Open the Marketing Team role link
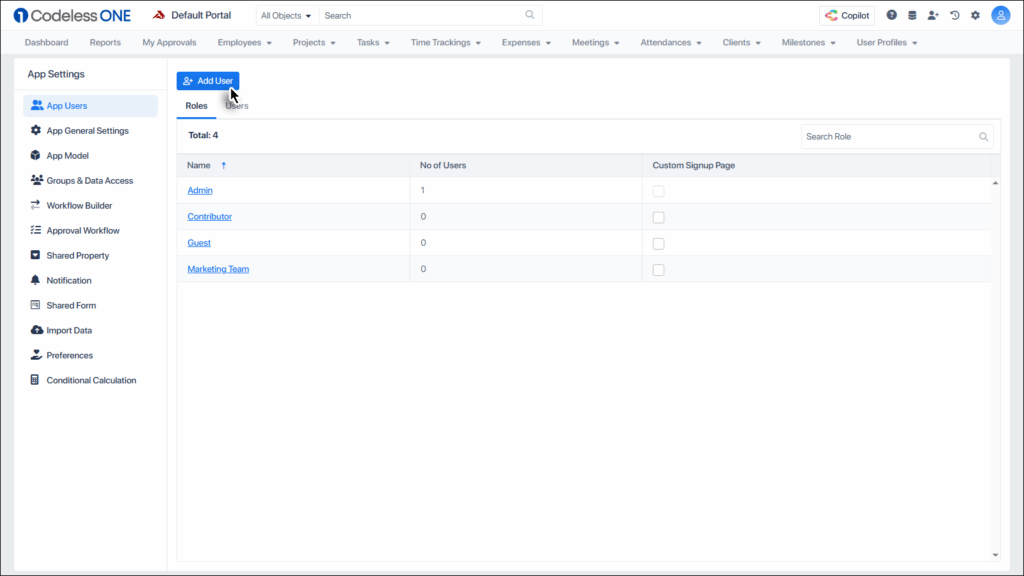Screen dimensions: 1024x576 218,268
